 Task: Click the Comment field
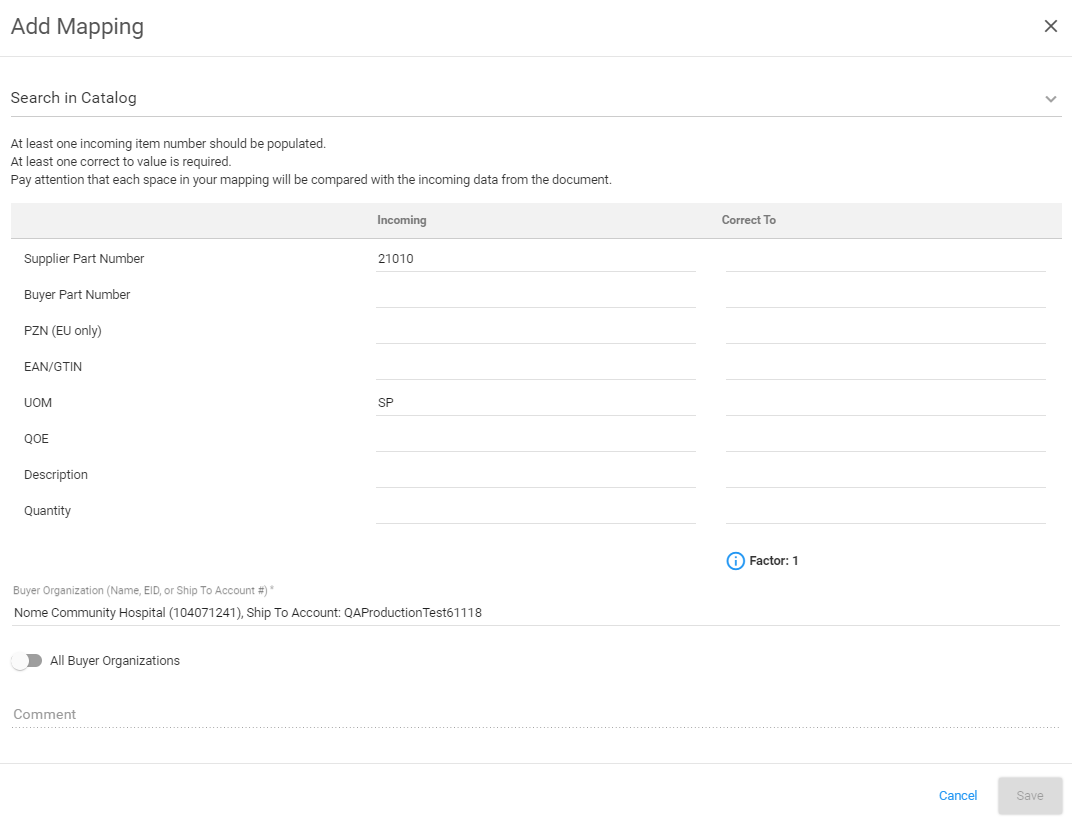click(400, 714)
